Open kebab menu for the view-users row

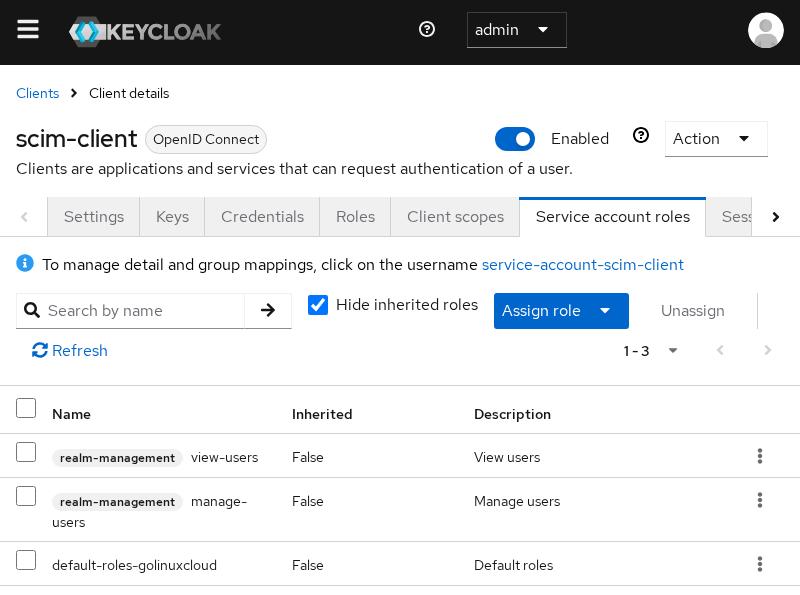(x=760, y=456)
